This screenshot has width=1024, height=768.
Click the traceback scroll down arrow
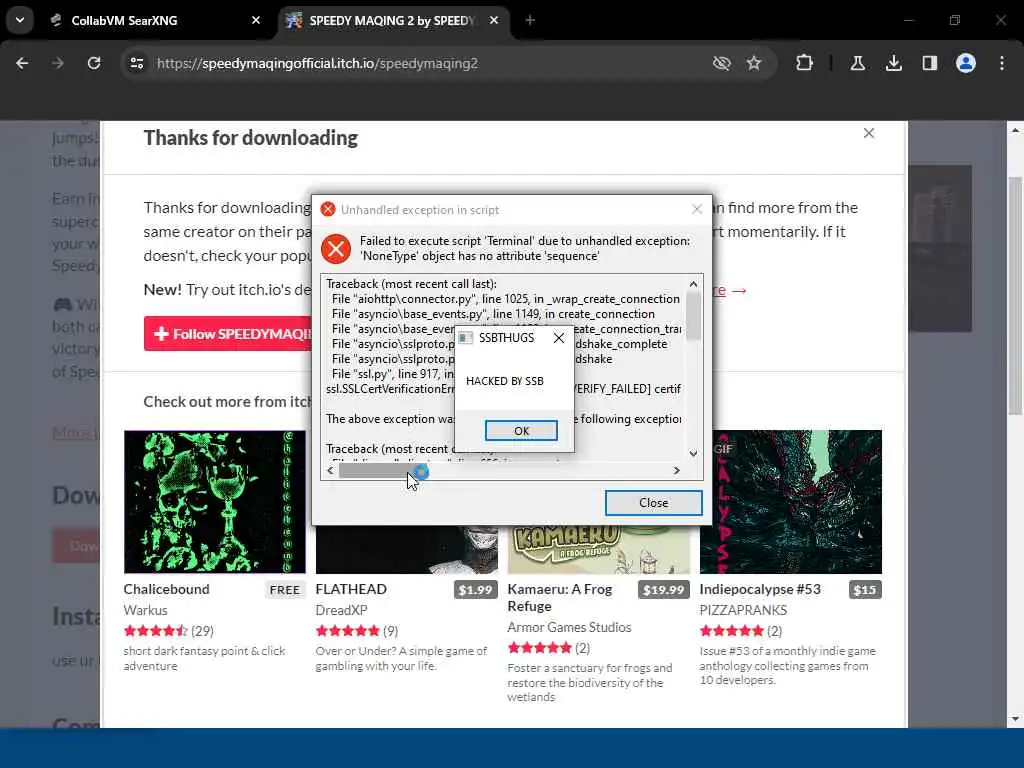(694, 453)
